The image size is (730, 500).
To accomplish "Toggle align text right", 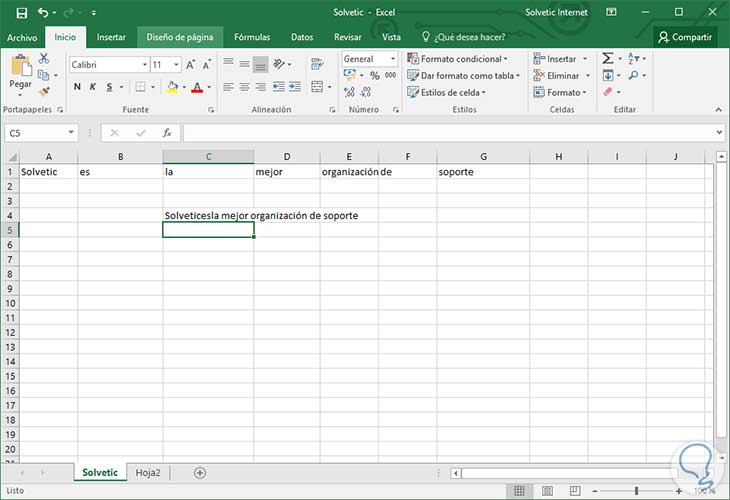I will click(261, 87).
